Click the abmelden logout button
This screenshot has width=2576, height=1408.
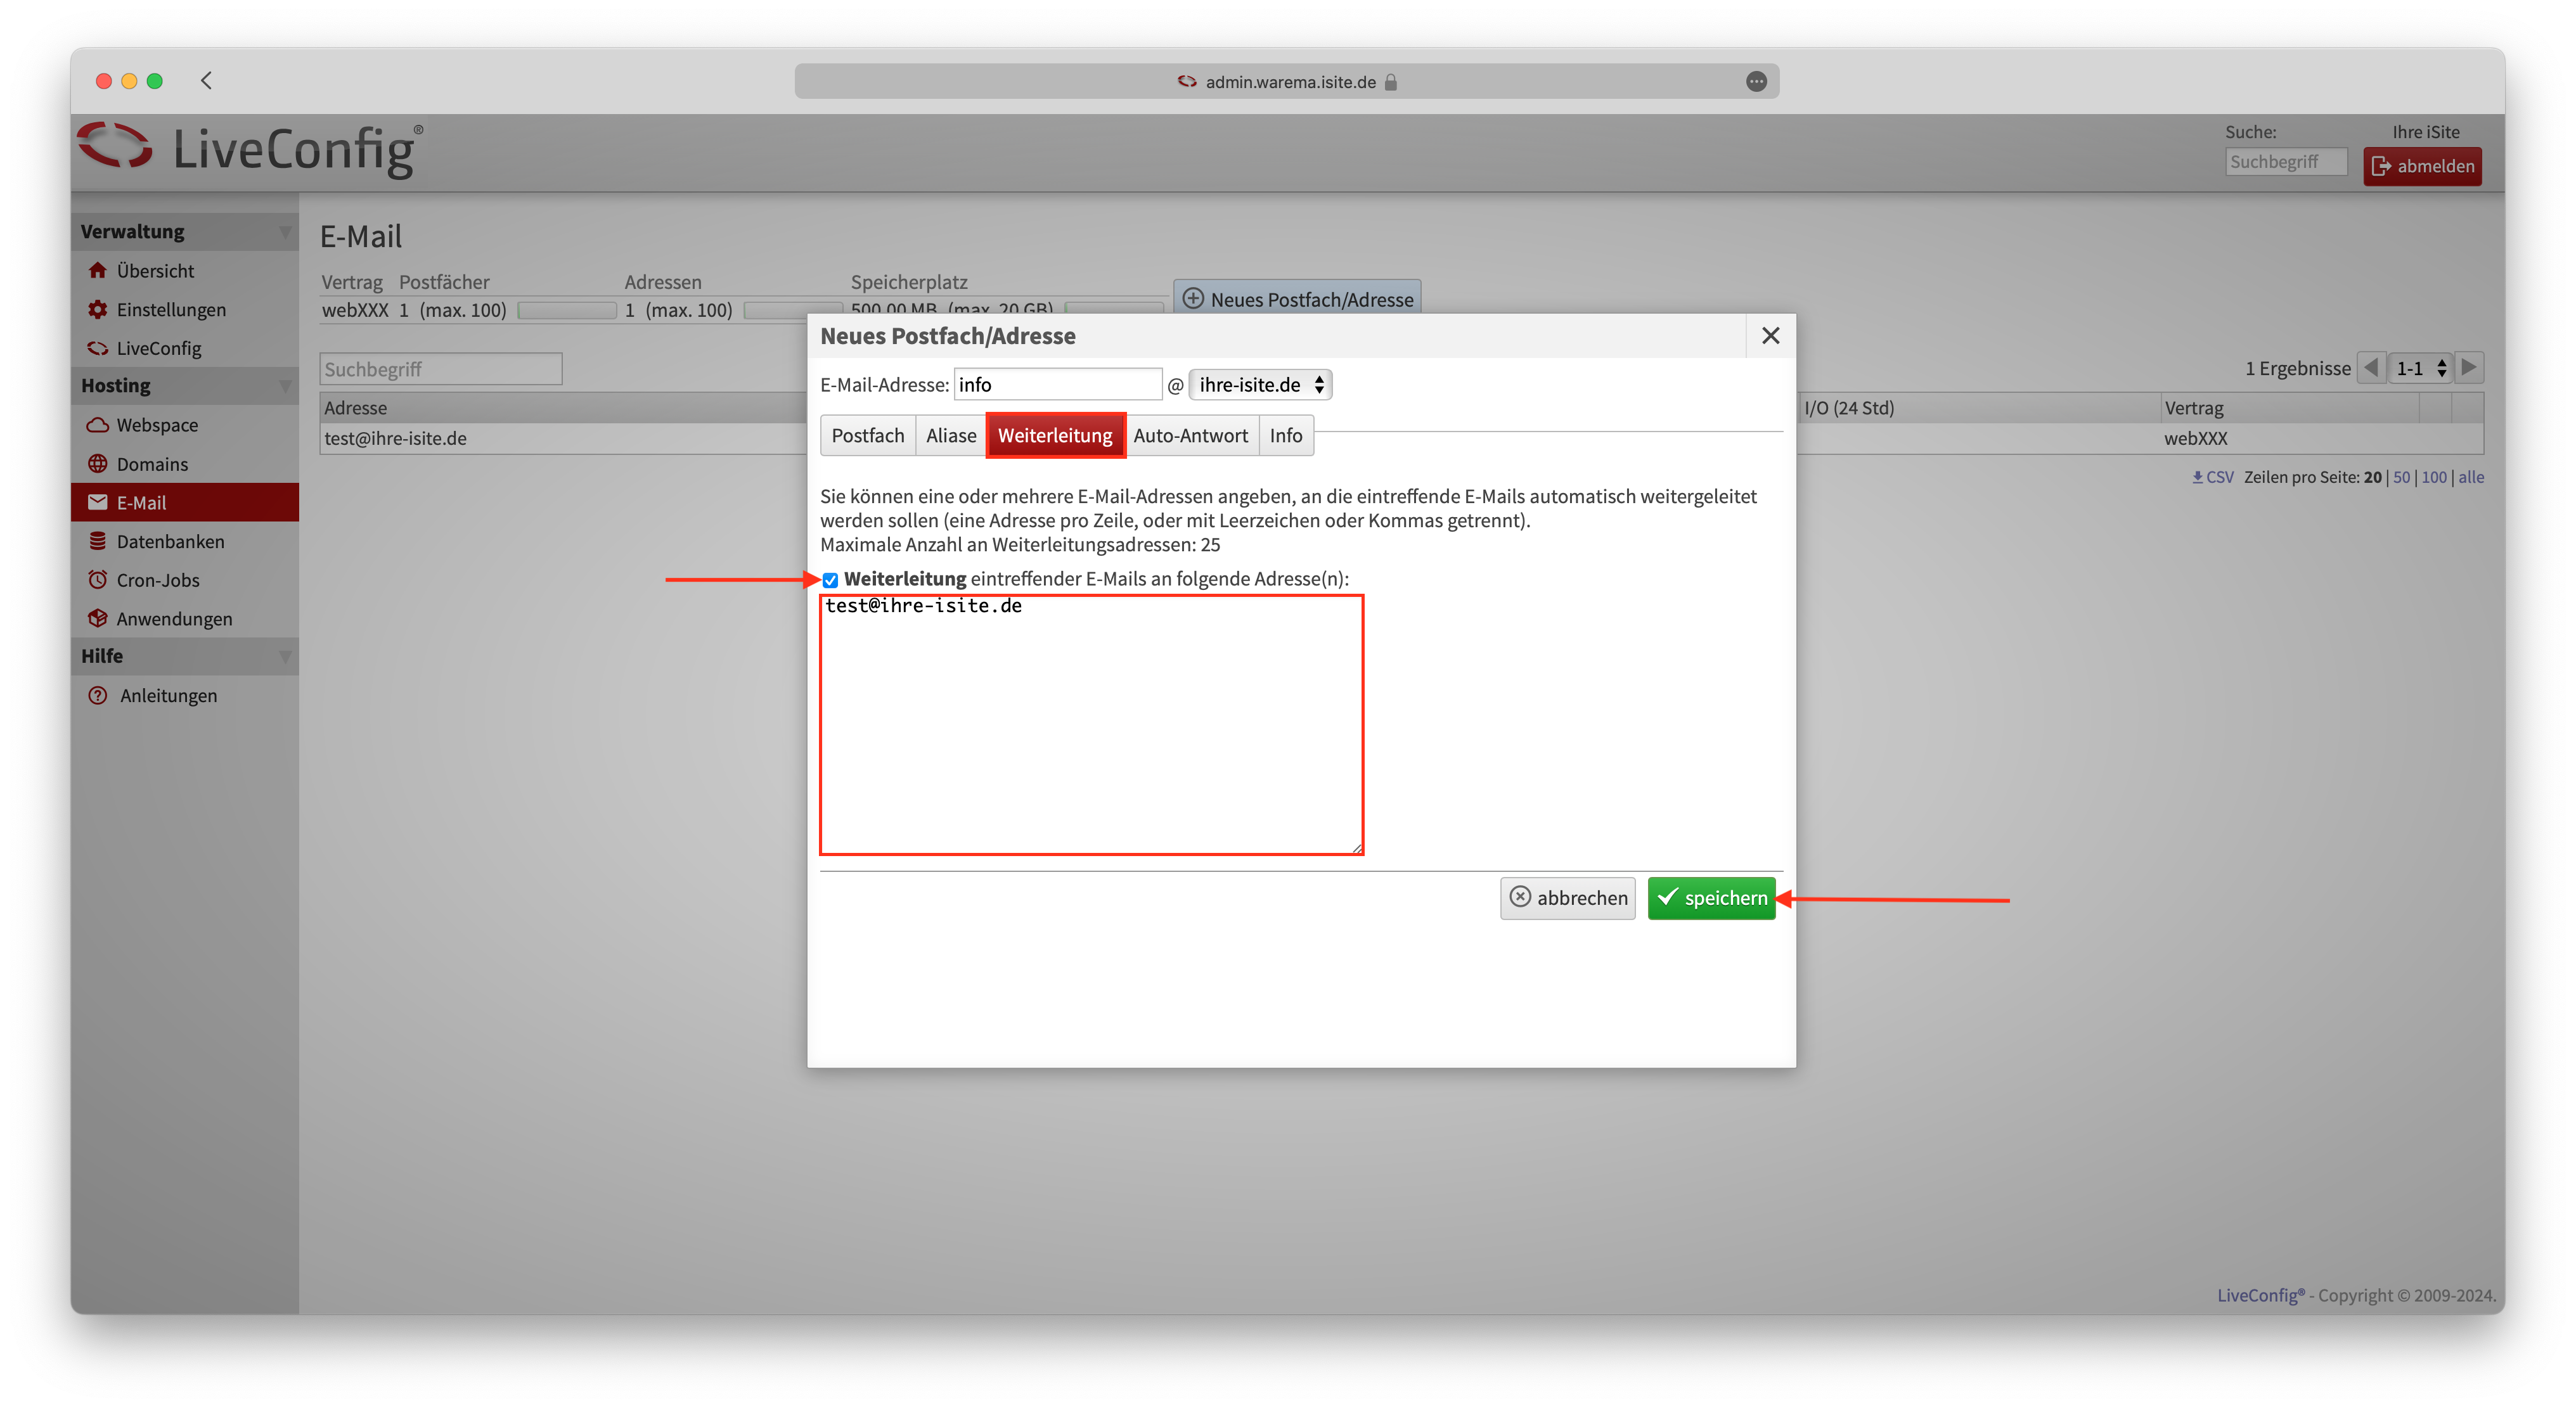2422,166
